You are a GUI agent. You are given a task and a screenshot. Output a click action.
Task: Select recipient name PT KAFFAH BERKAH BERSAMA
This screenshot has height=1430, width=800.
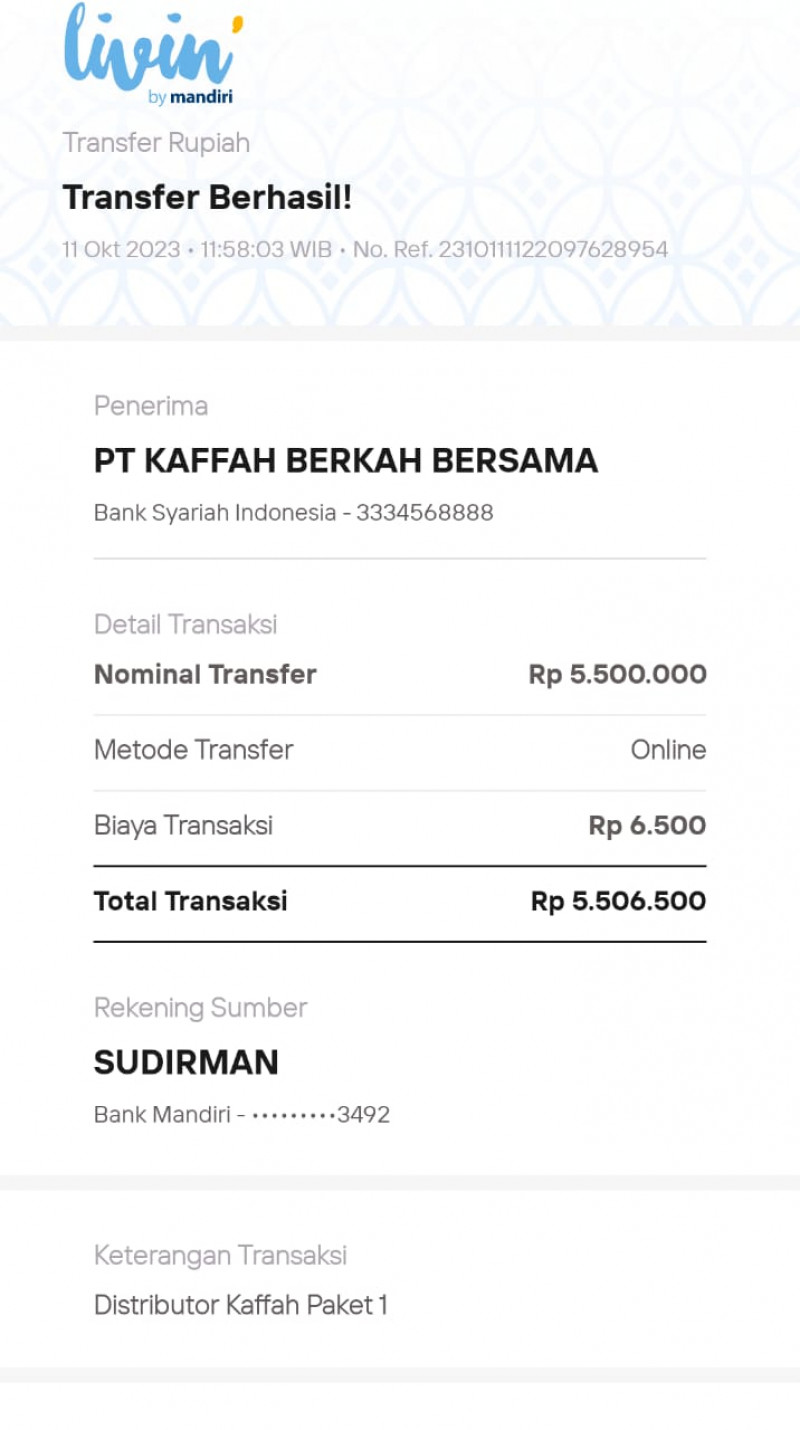tap(346, 461)
